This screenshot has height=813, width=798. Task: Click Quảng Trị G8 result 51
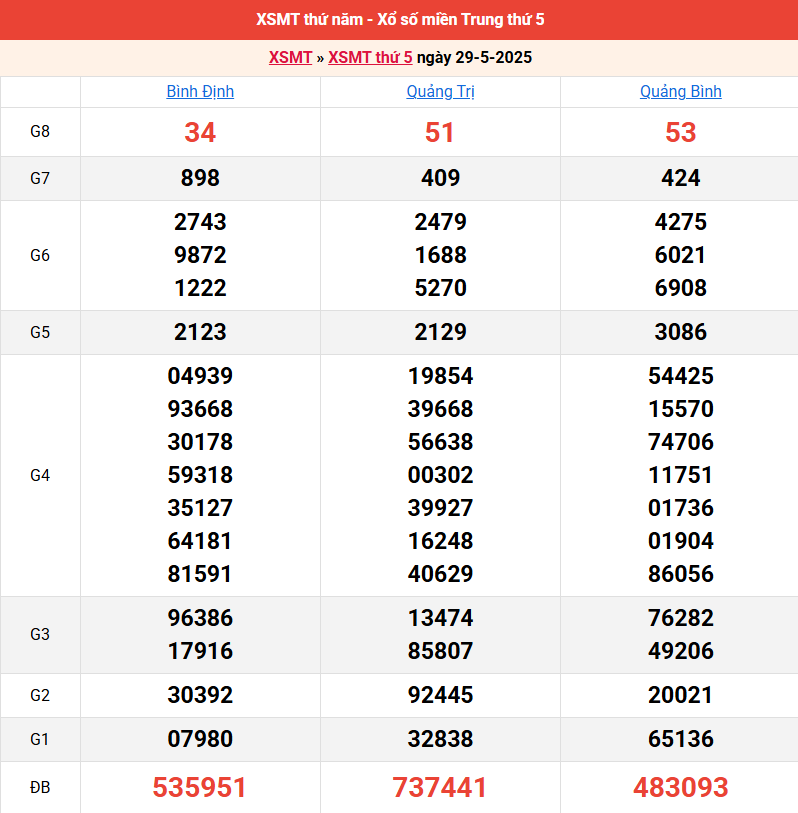click(x=440, y=132)
